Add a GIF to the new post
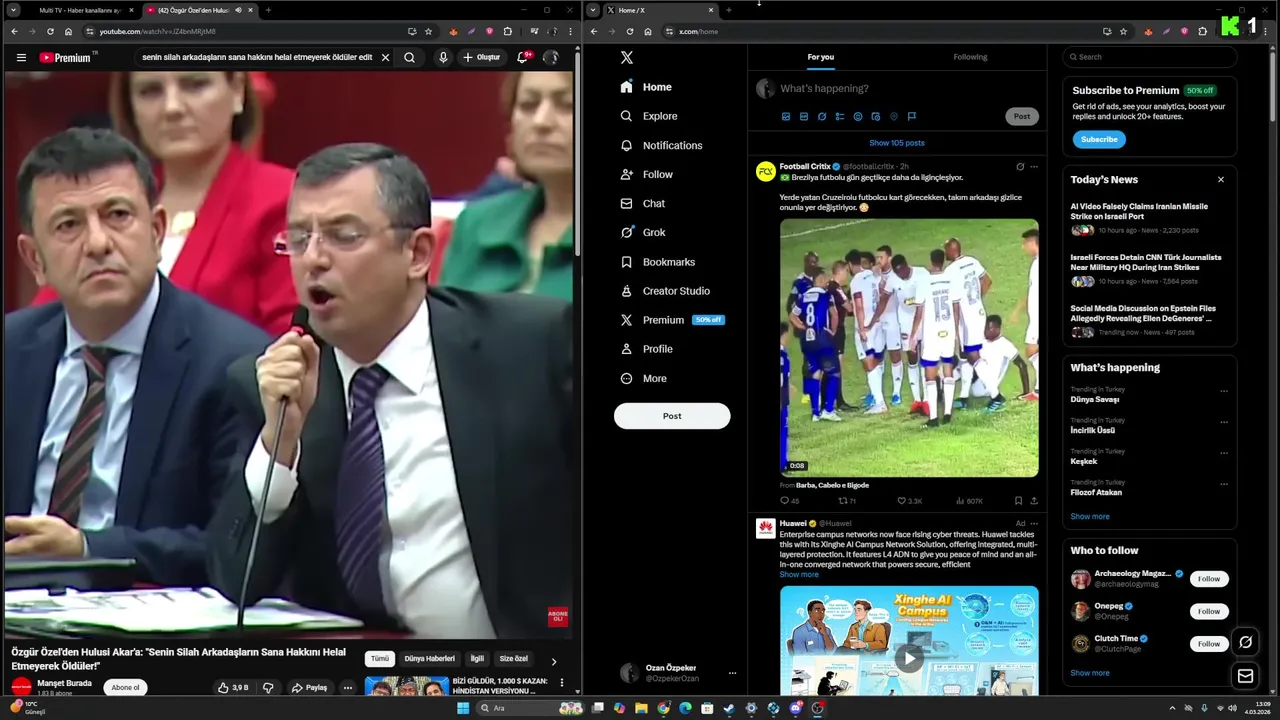The image size is (1280, 720). pos(804,117)
